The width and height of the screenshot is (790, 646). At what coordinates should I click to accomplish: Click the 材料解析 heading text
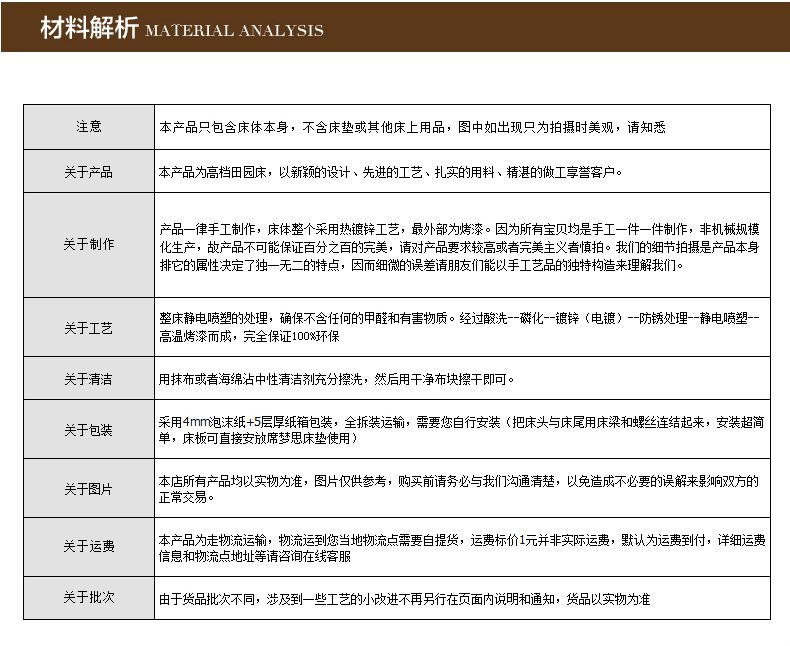point(89,28)
